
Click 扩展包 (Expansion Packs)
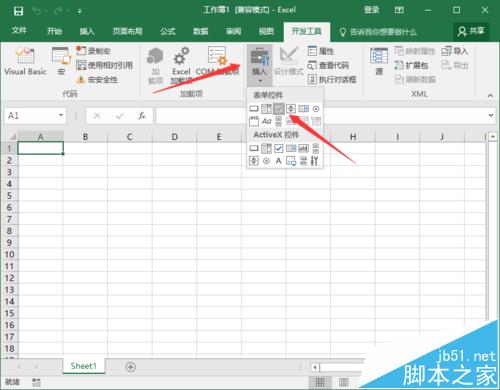tap(411, 65)
